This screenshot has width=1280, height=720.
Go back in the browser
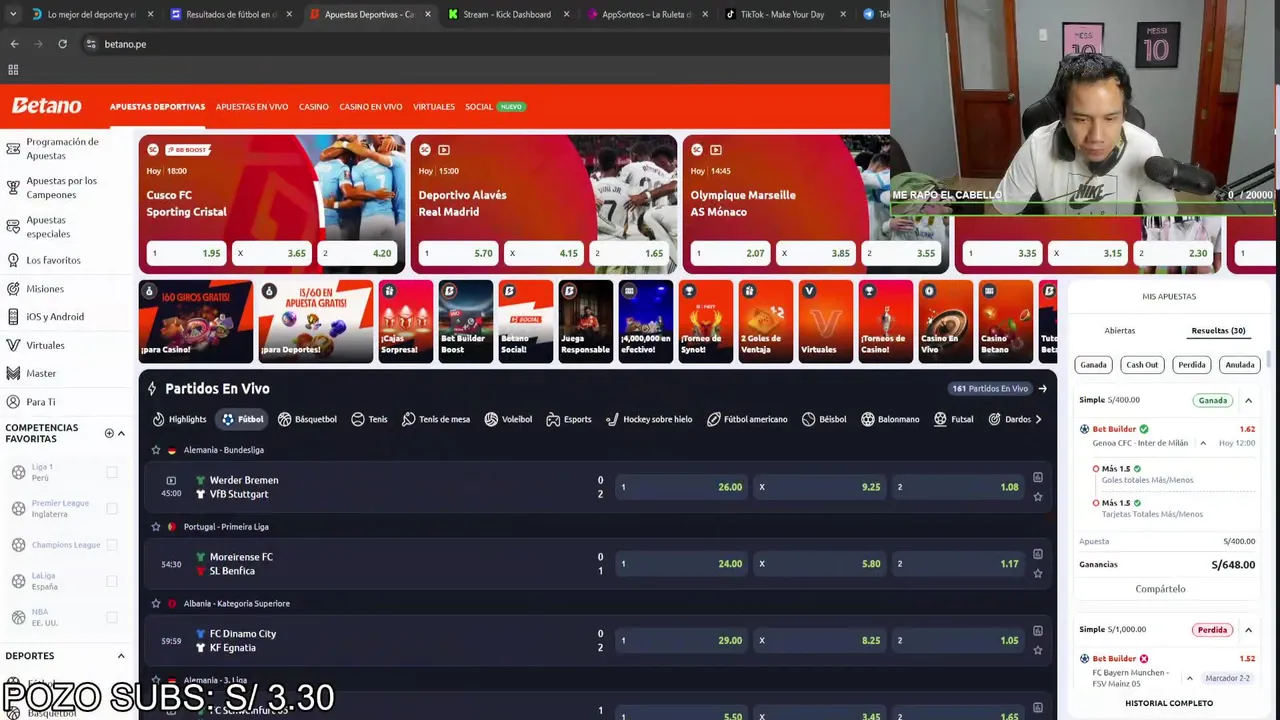click(14, 44)
